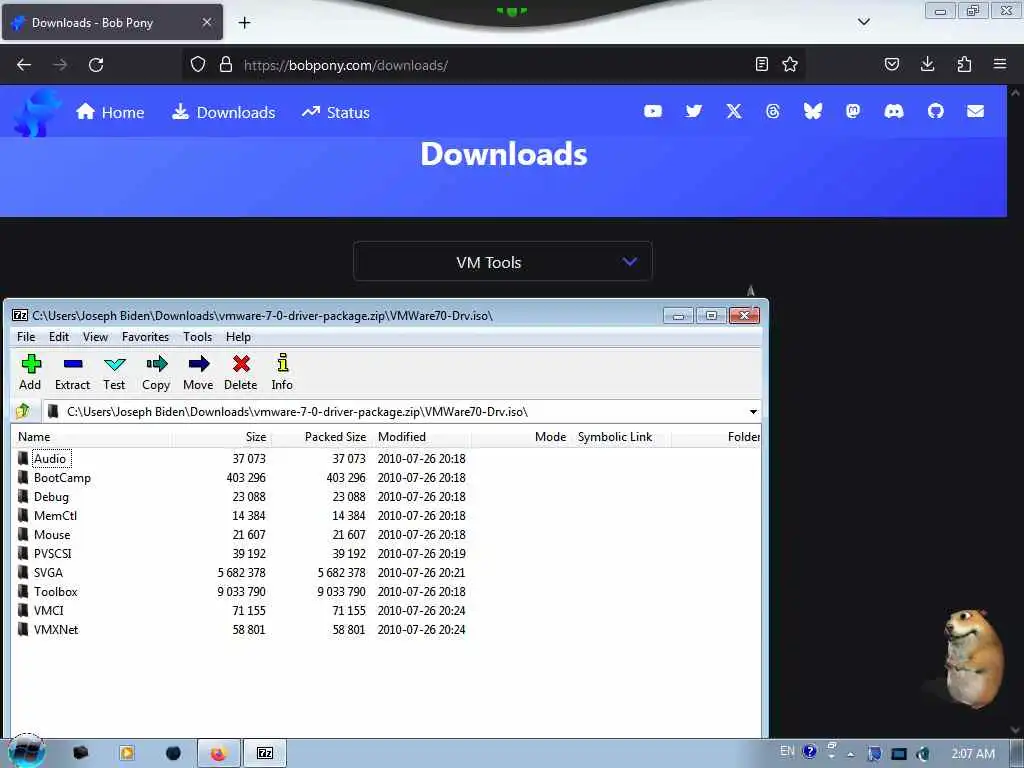Click the Move toolbar button
This screenshot has height=768, width=1024.
point(198,372)
